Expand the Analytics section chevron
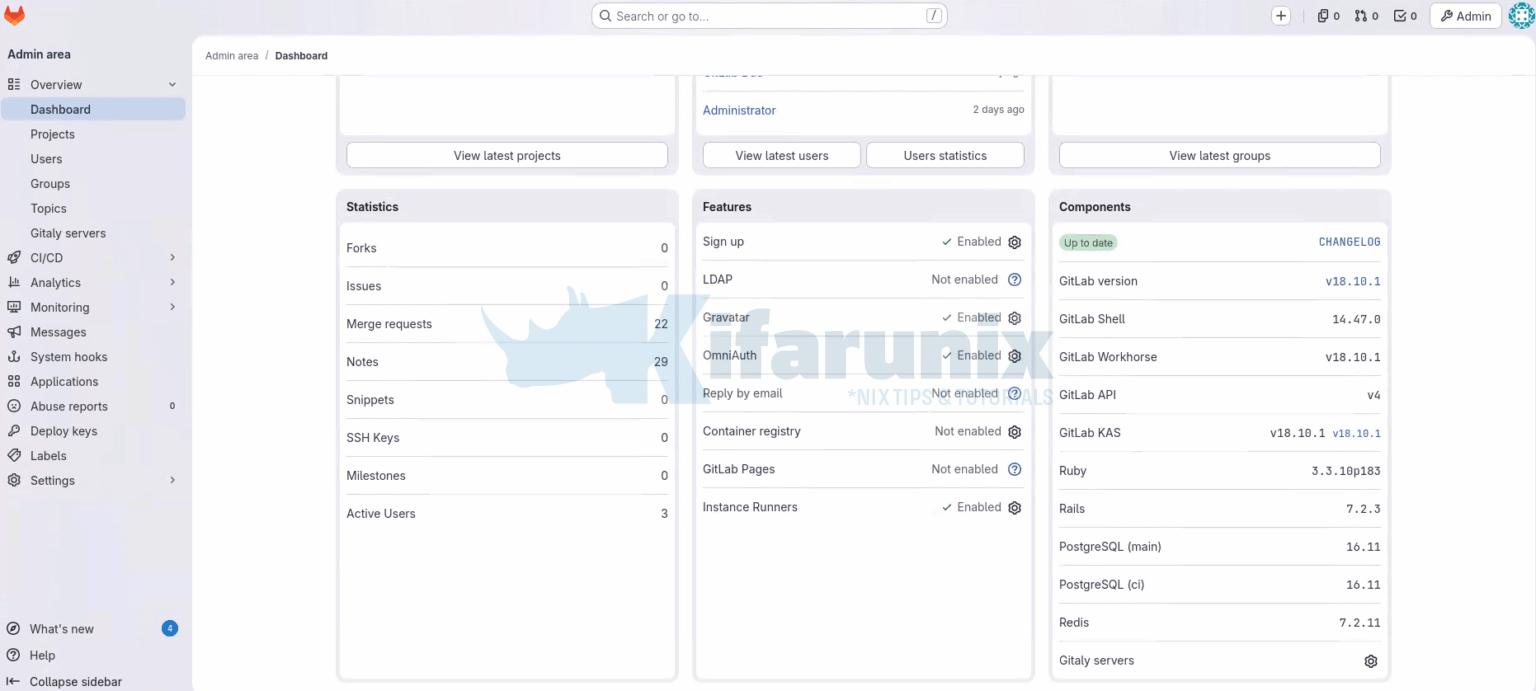1536x691 pixels. click(172, 283)
